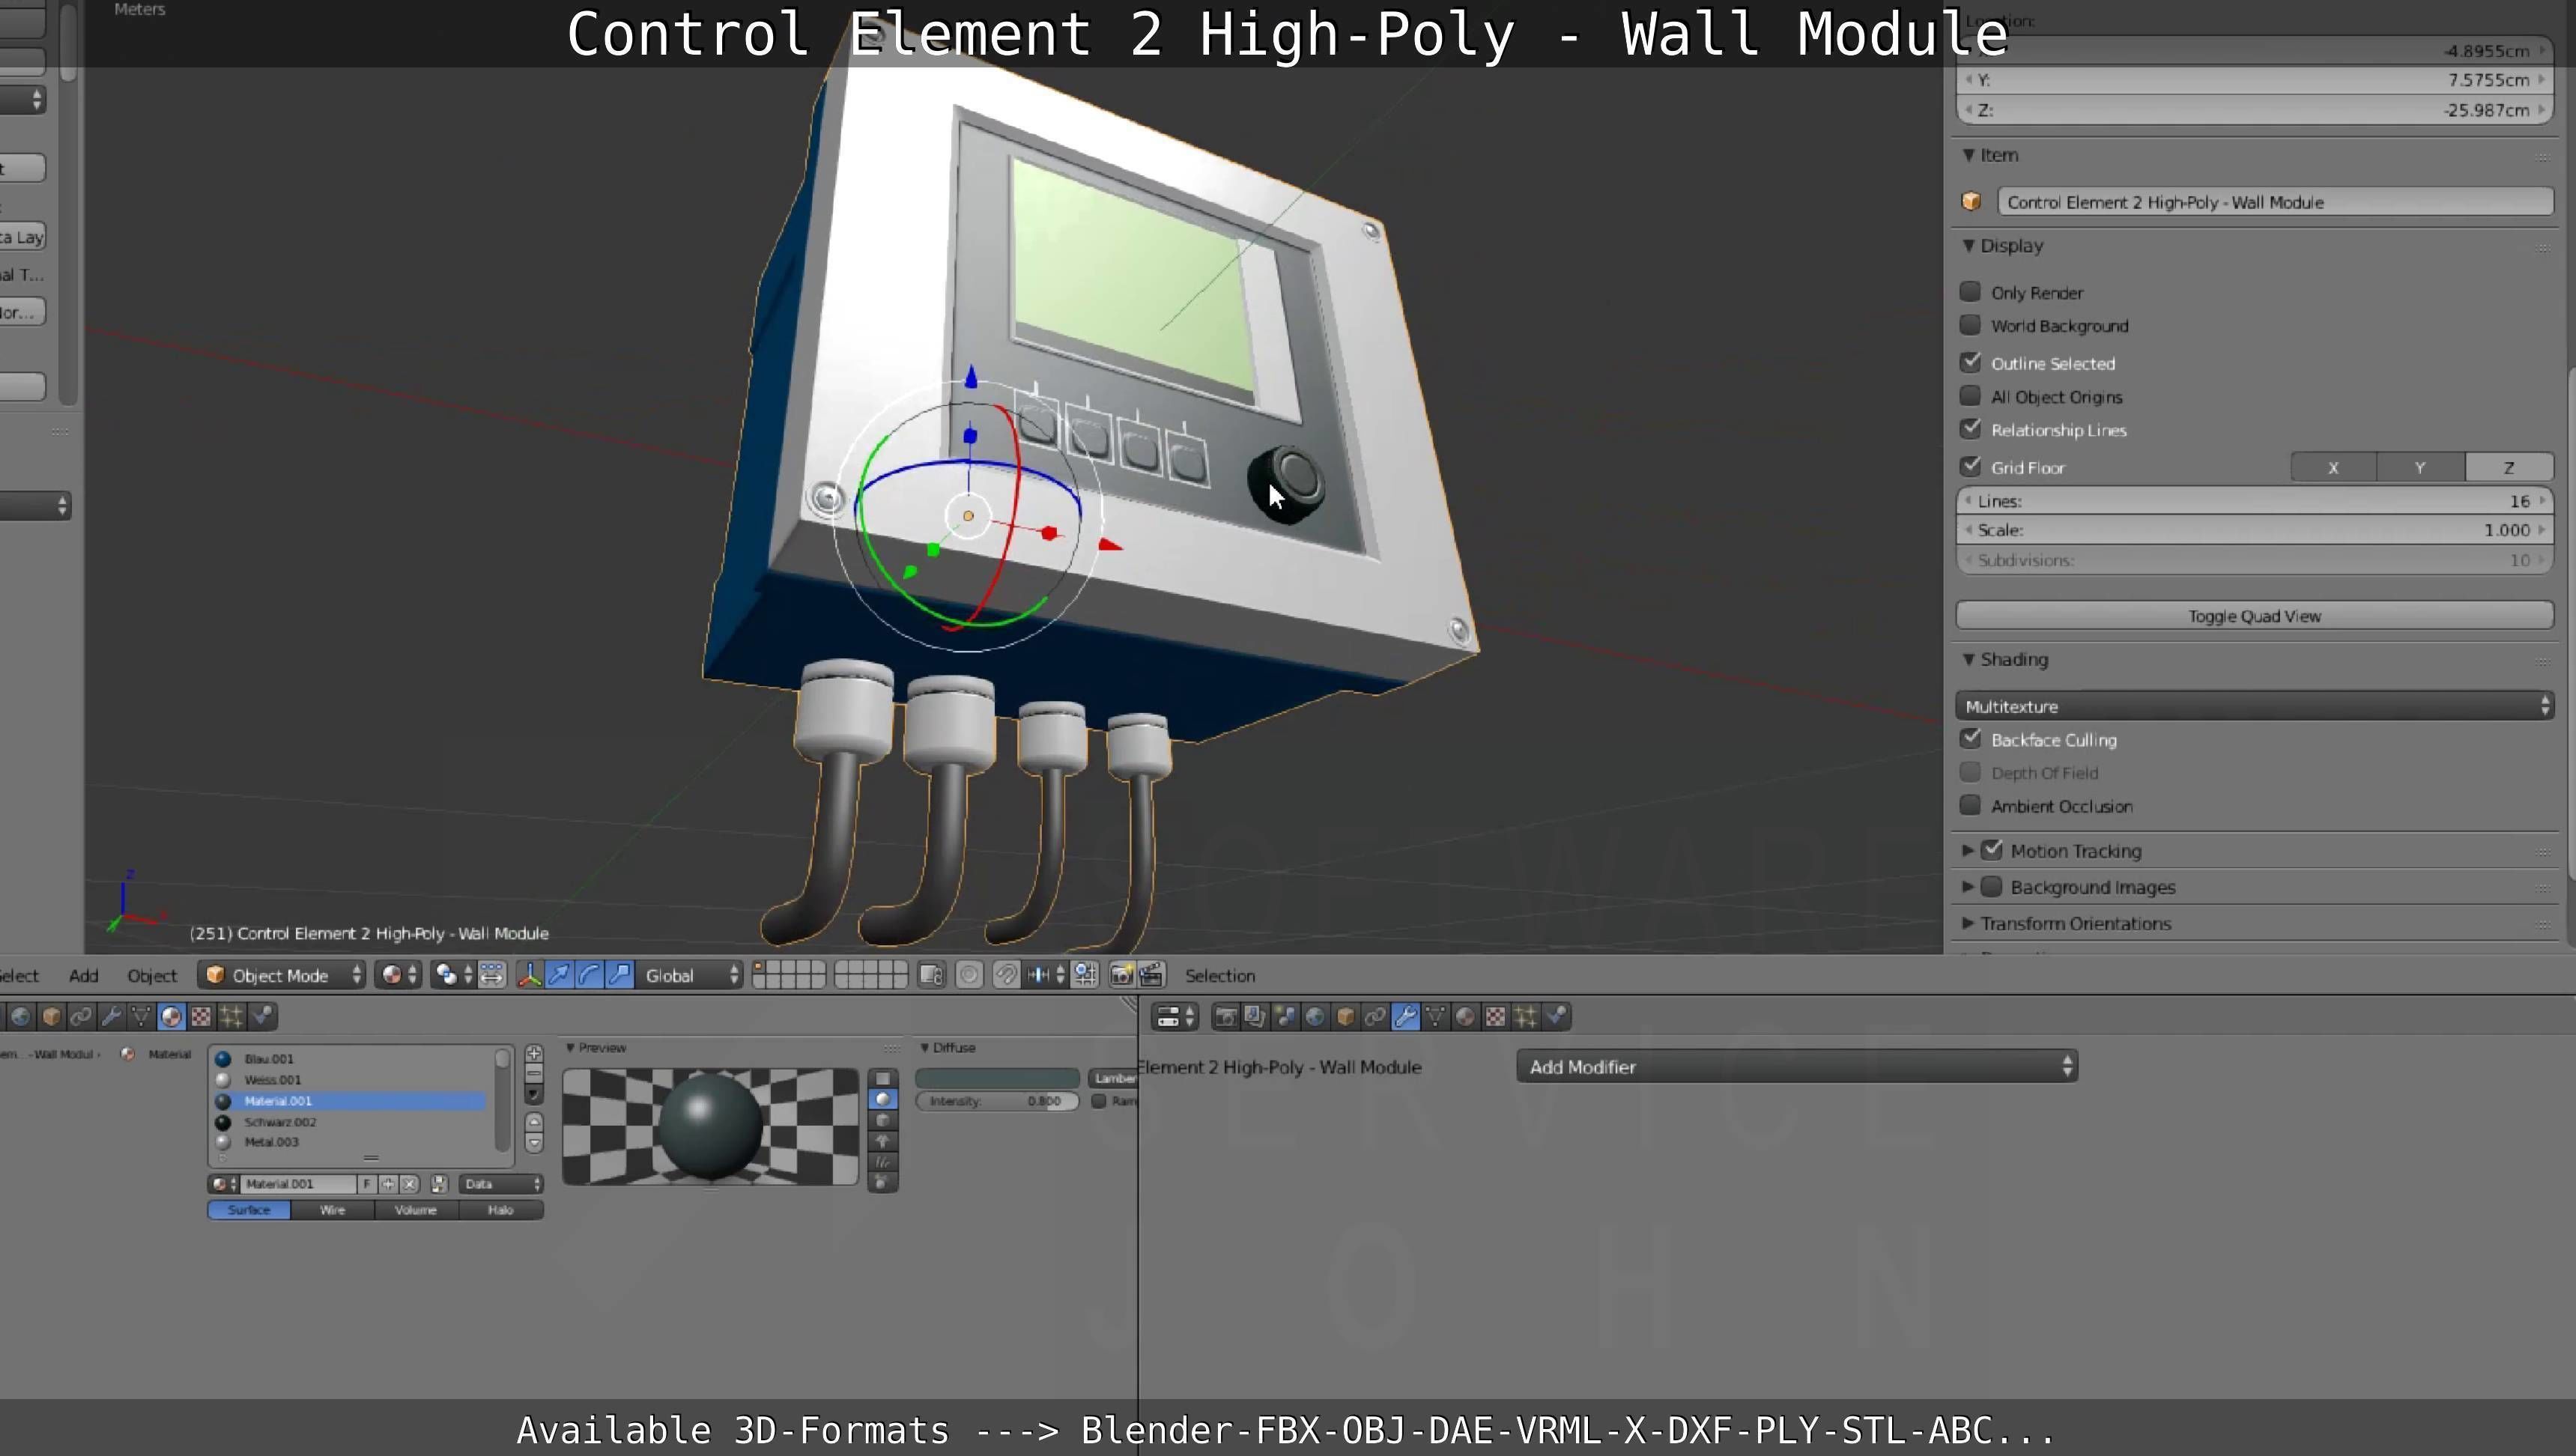Click rotate manipulator arc icon in 3D header

[590, 975]
